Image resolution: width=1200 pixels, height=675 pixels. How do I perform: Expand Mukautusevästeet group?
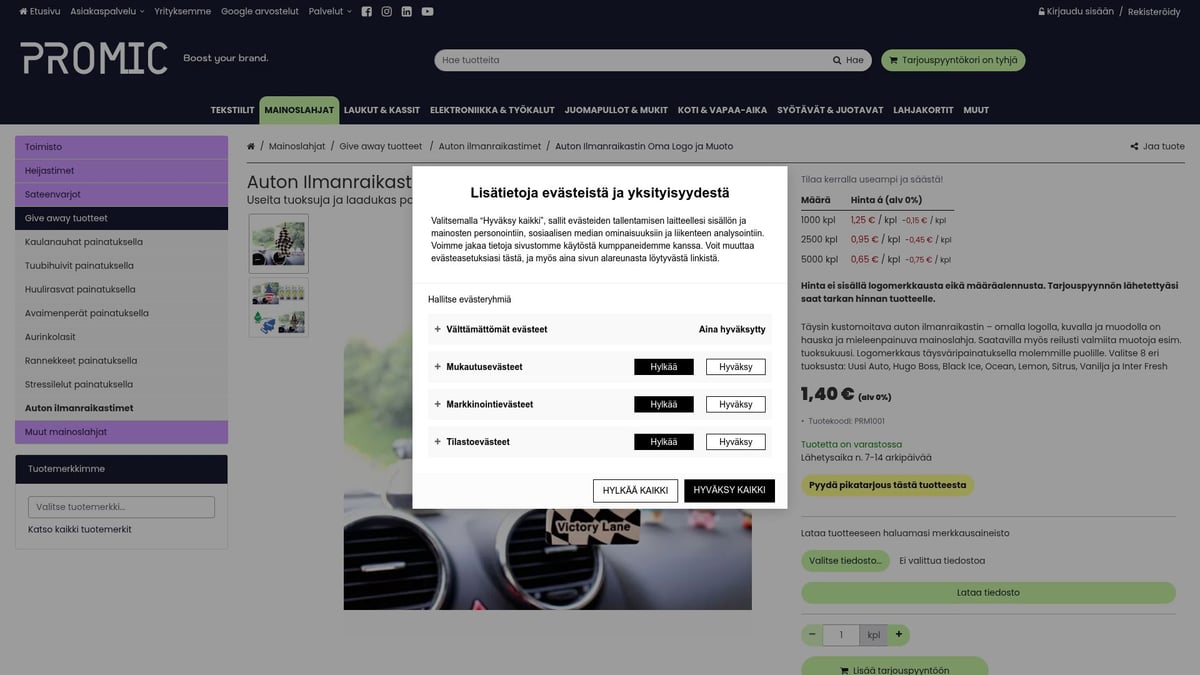tap(478, 367)
